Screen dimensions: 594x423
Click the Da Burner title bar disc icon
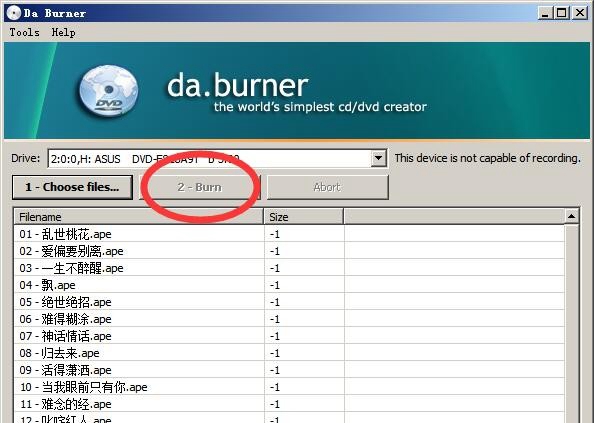coord(13,13)
